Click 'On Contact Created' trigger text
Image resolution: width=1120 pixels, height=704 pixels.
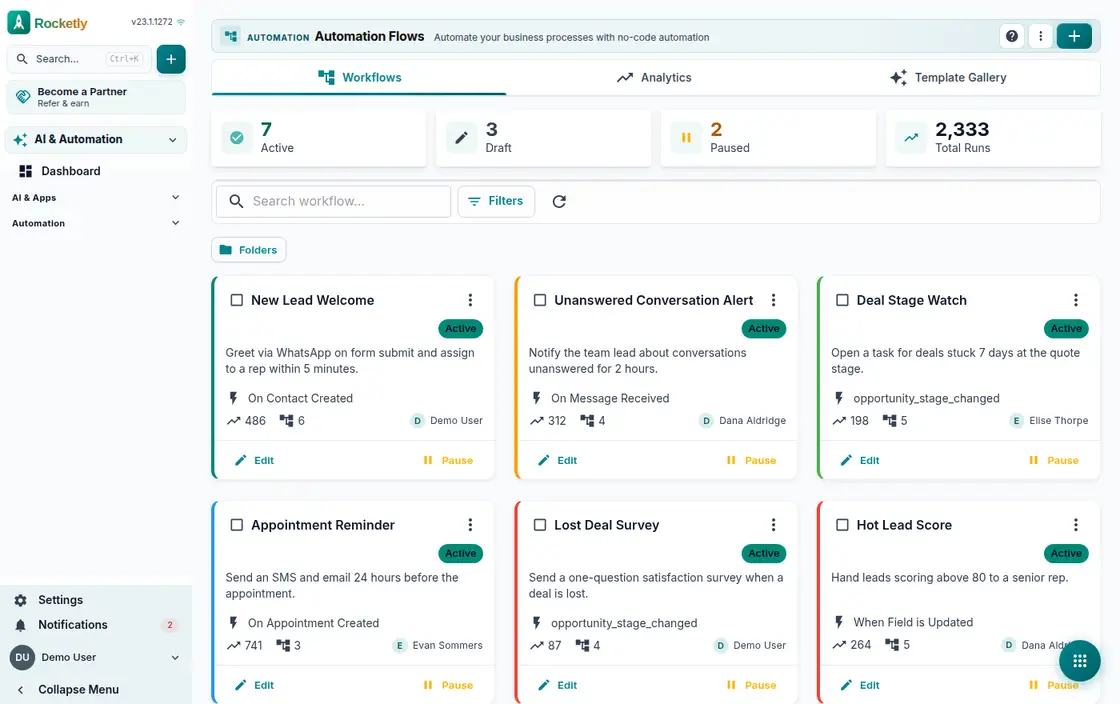(x=300, y=398)
